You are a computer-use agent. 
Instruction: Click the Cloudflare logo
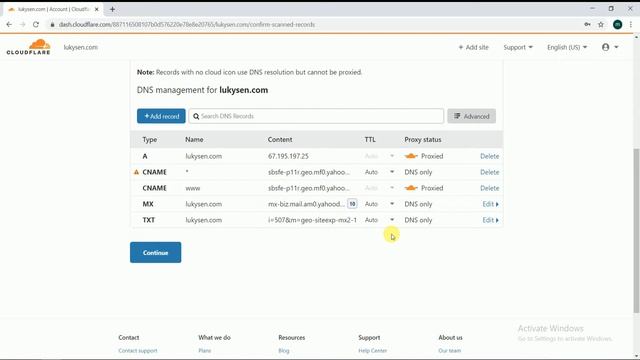(x=29, y=47)
